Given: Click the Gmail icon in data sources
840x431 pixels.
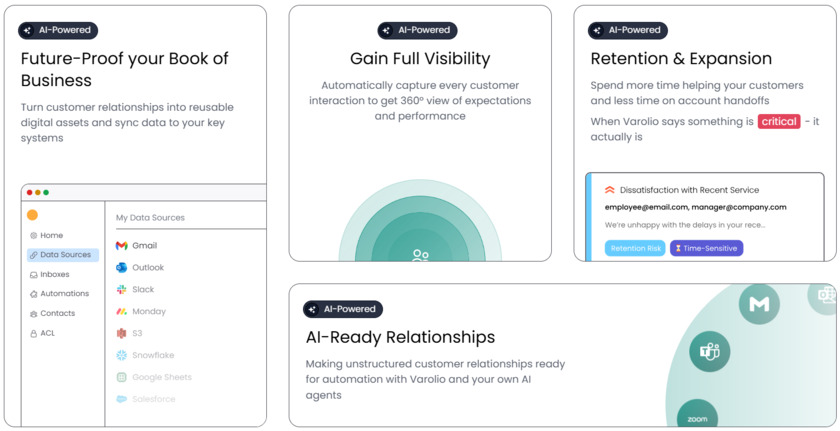Looking at the screenshot, I should click(x=121, y=246).
